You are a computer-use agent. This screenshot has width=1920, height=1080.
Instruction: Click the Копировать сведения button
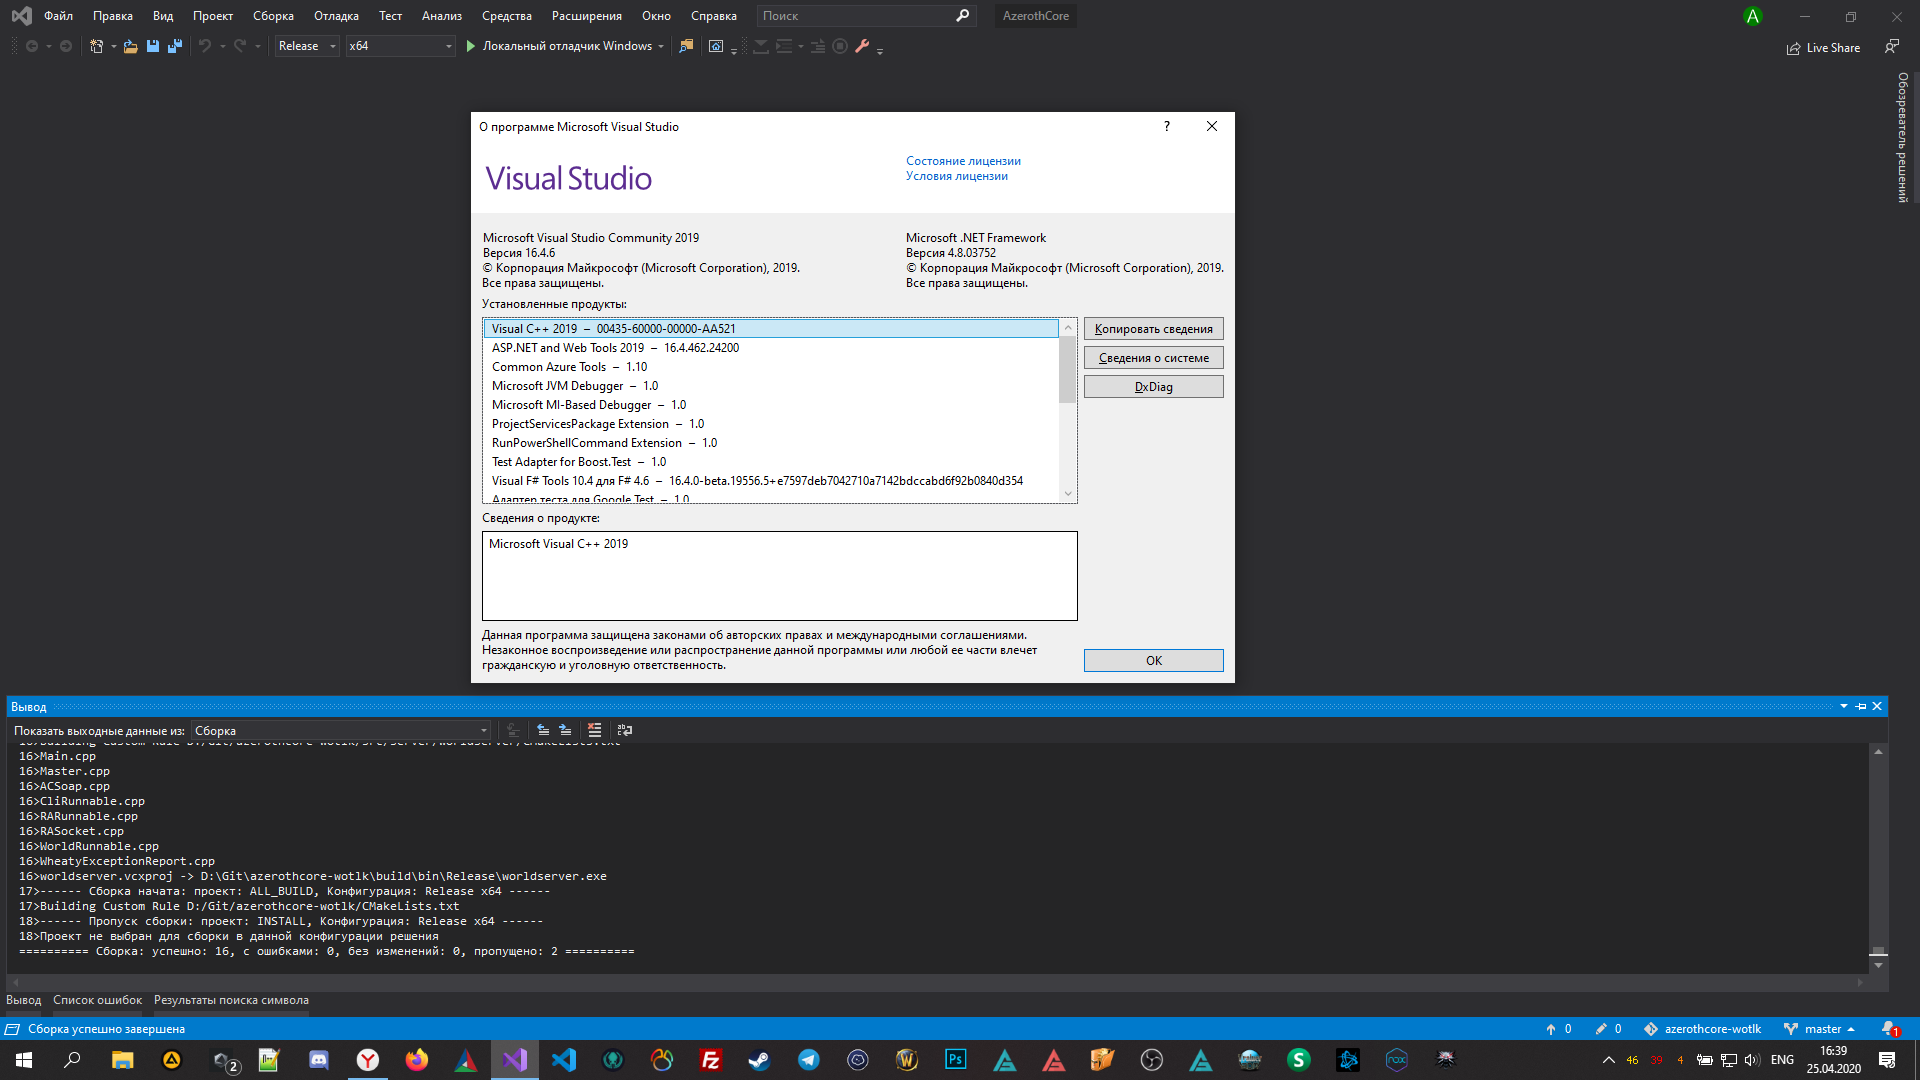(x=1153, y=329)
